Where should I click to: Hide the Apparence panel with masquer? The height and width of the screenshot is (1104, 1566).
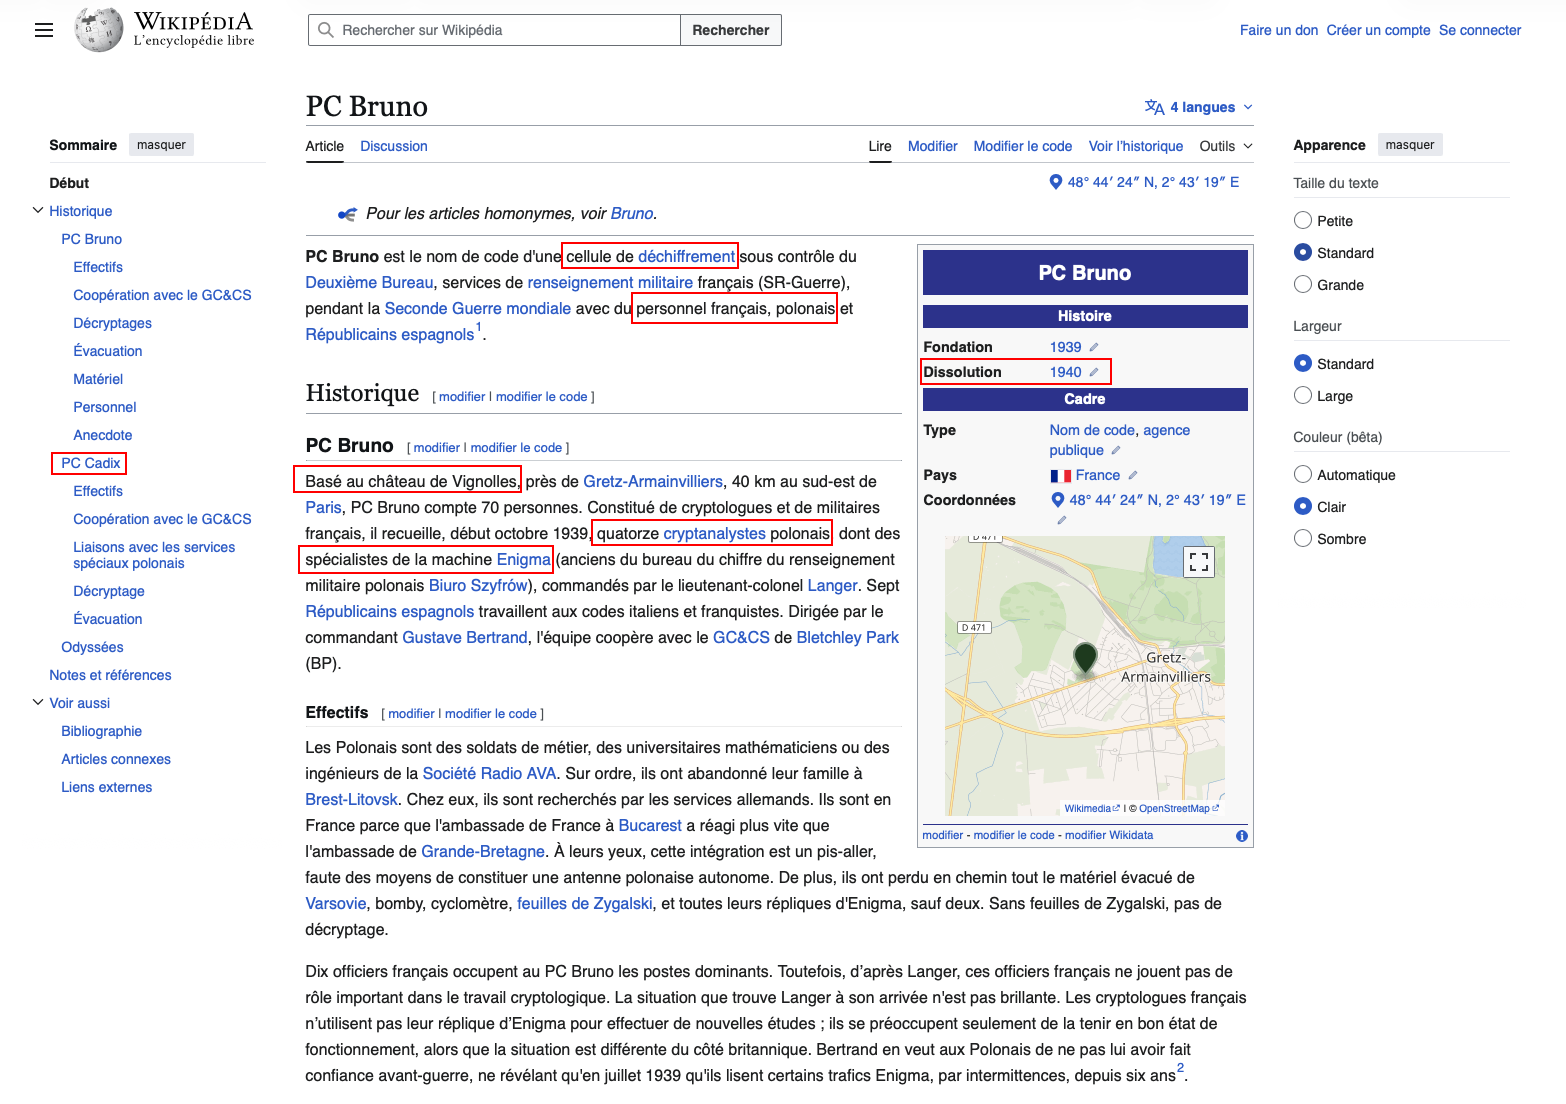[x=1409, y=145]
